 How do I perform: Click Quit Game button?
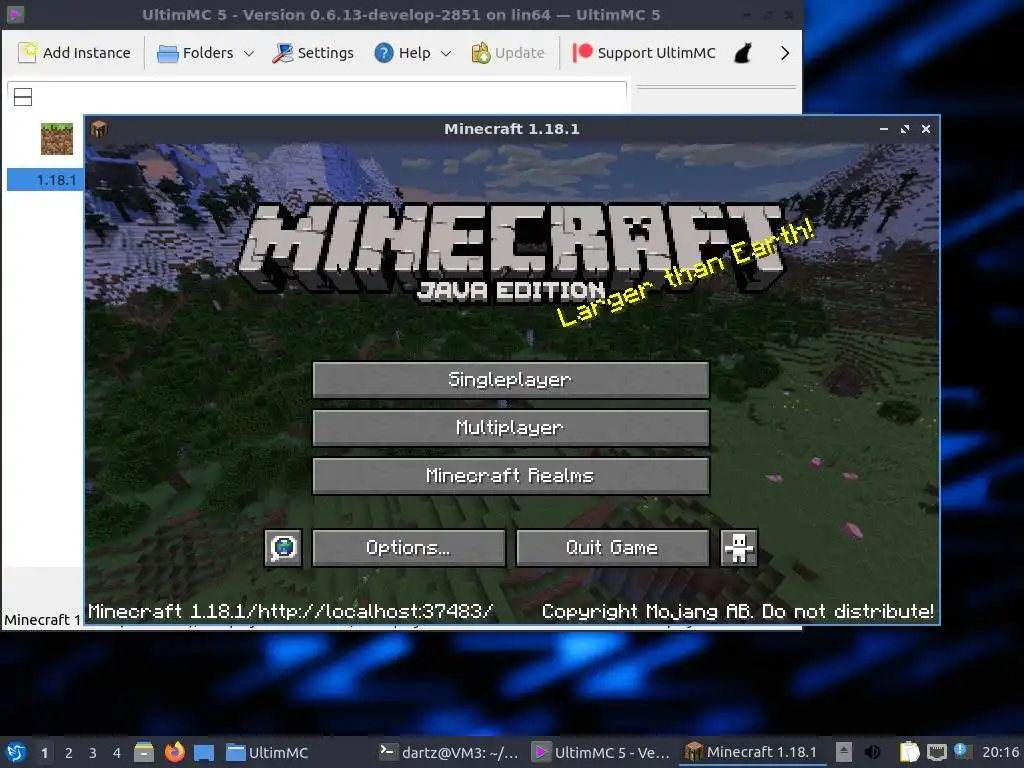(x=613, y=548)
